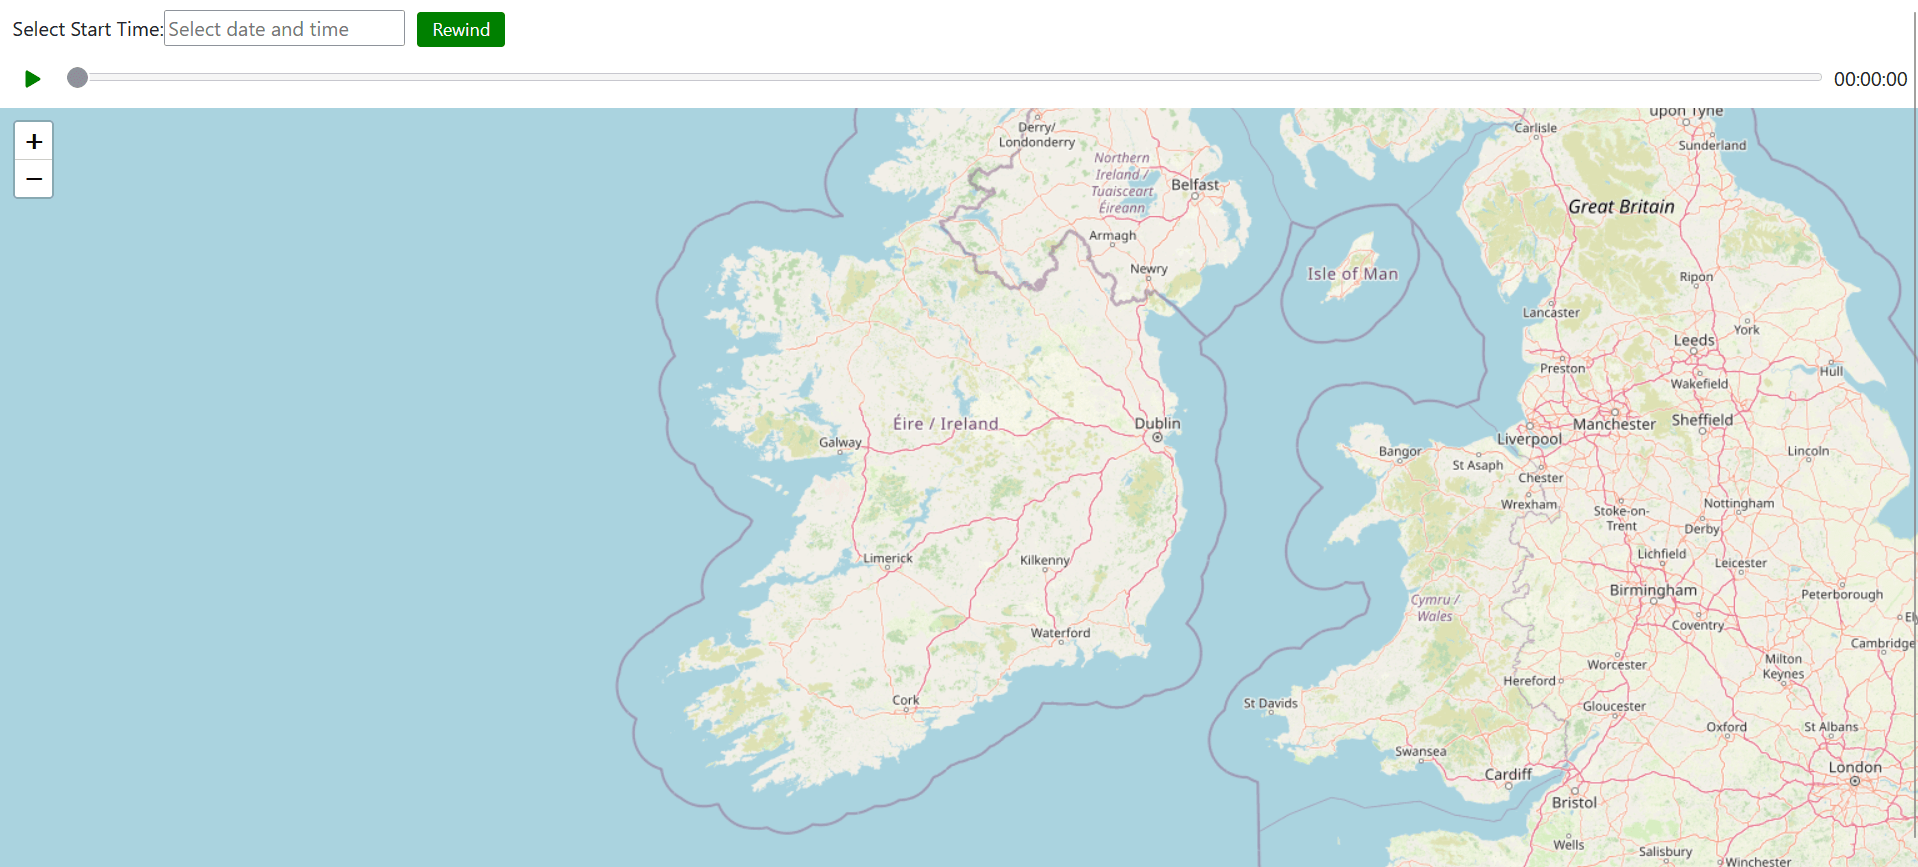This screenshot has width=1918, height=867.
Task: Click the York city label
Action: (x=1746, y=330)
